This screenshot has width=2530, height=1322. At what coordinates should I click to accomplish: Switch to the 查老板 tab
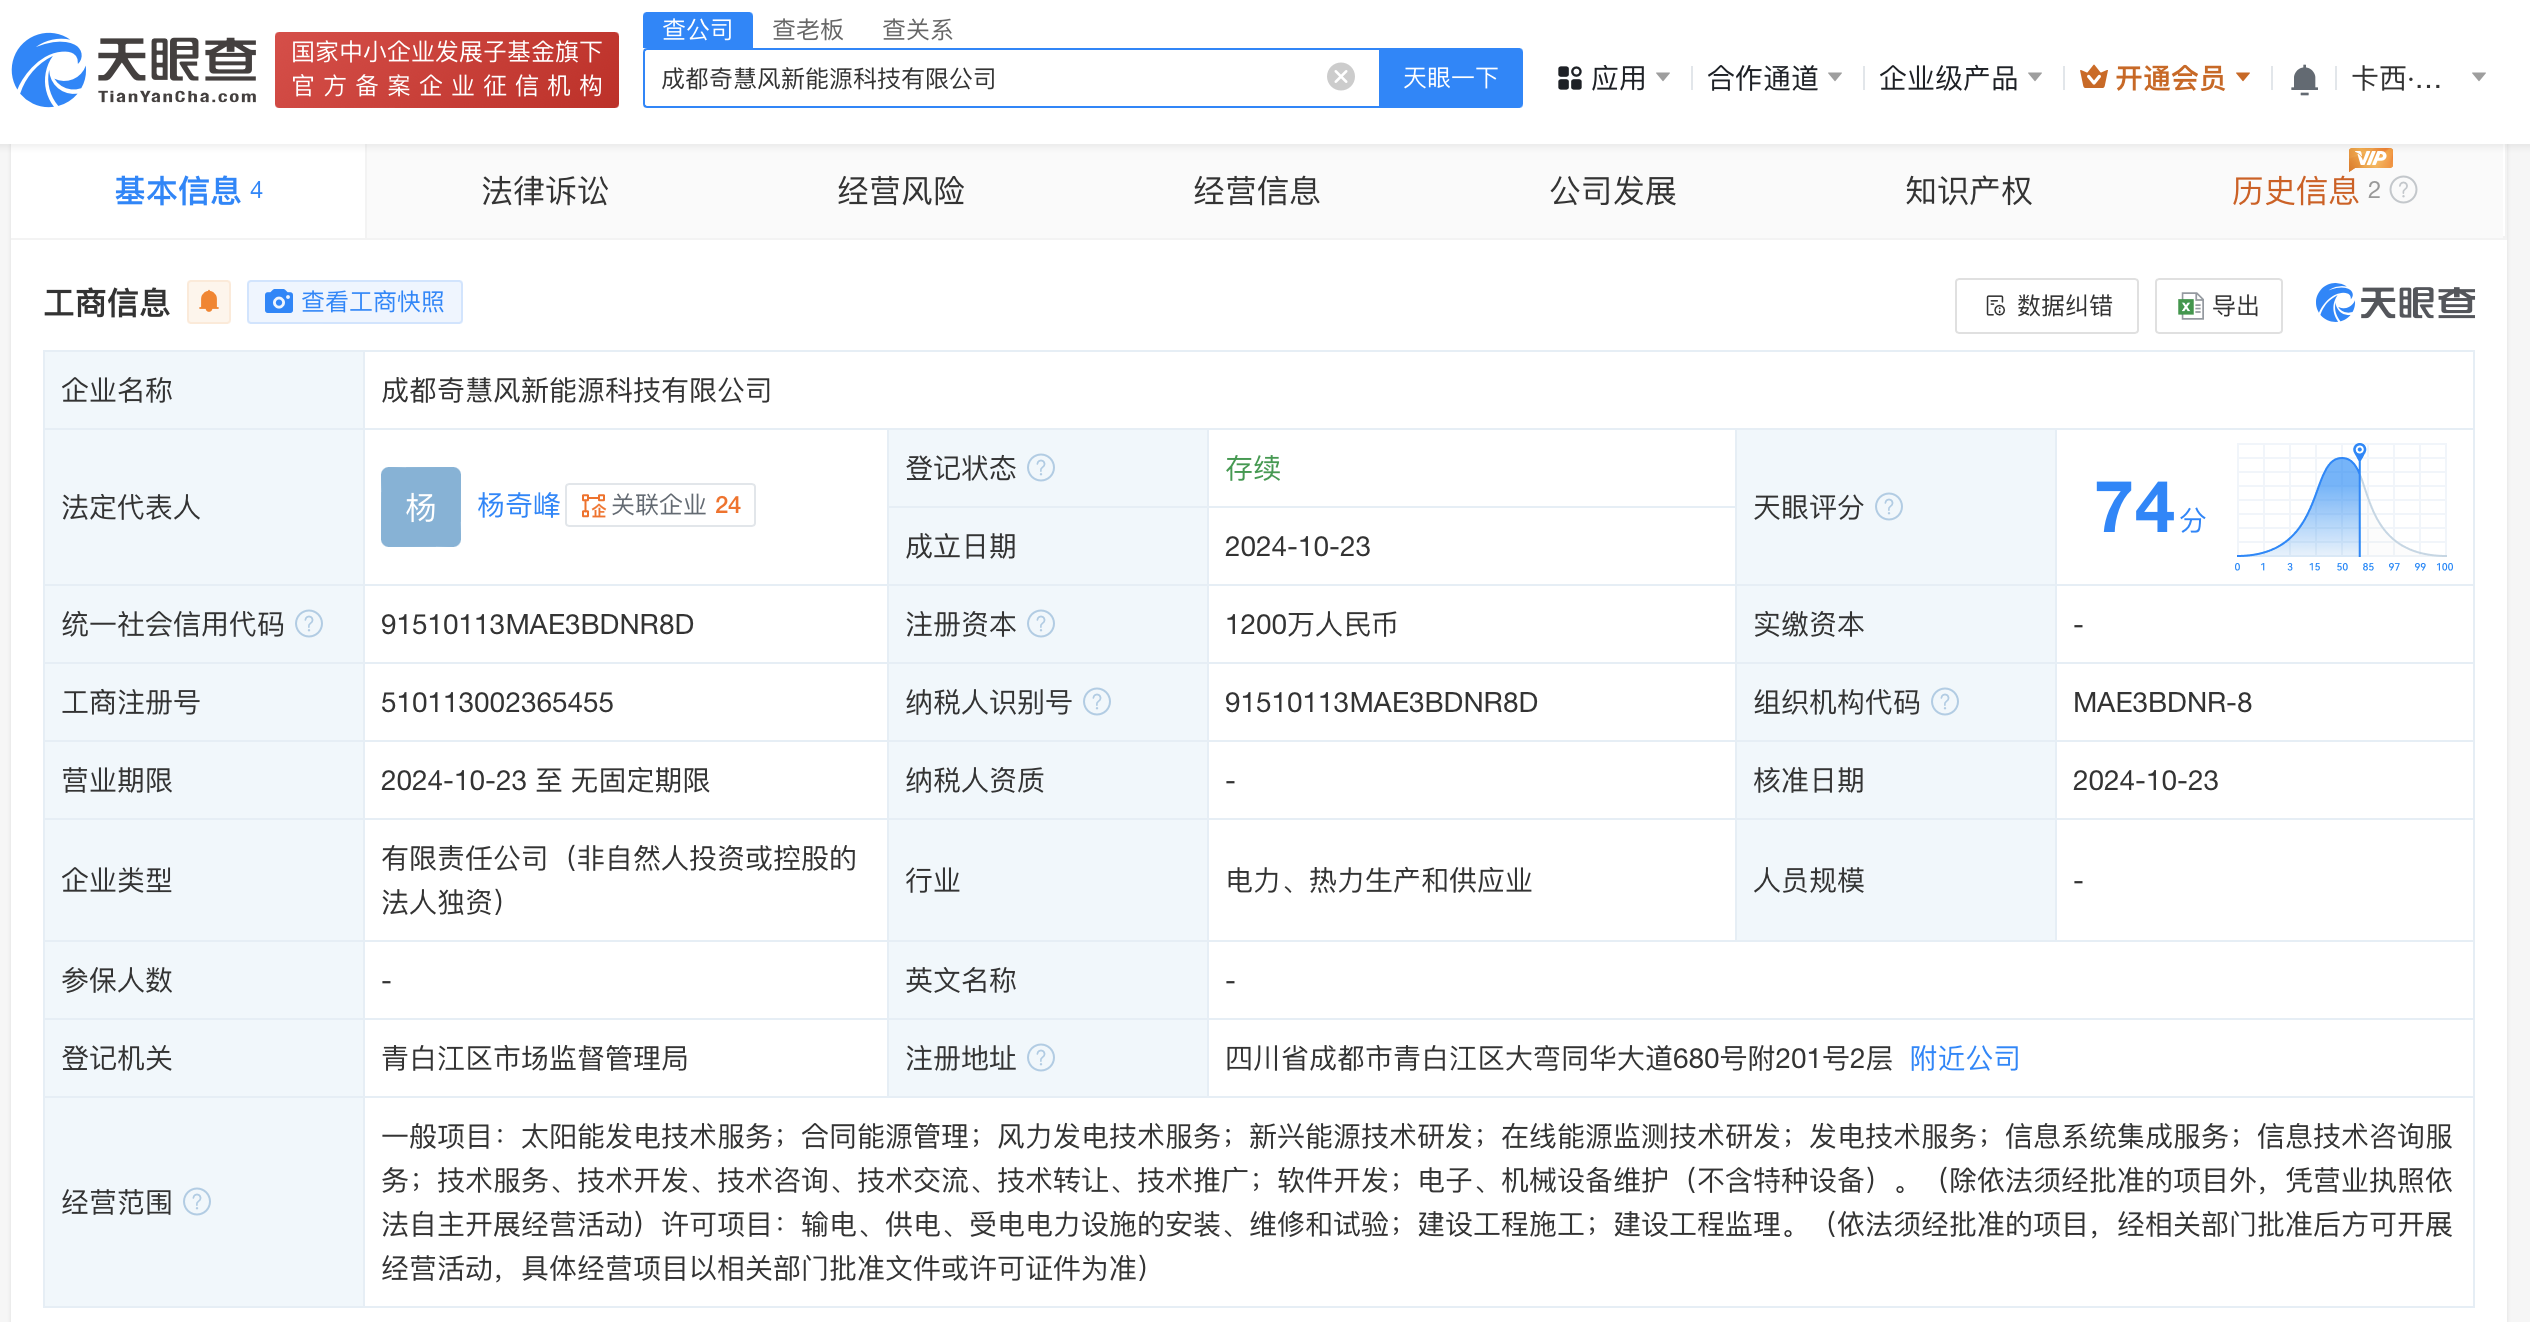806,29
